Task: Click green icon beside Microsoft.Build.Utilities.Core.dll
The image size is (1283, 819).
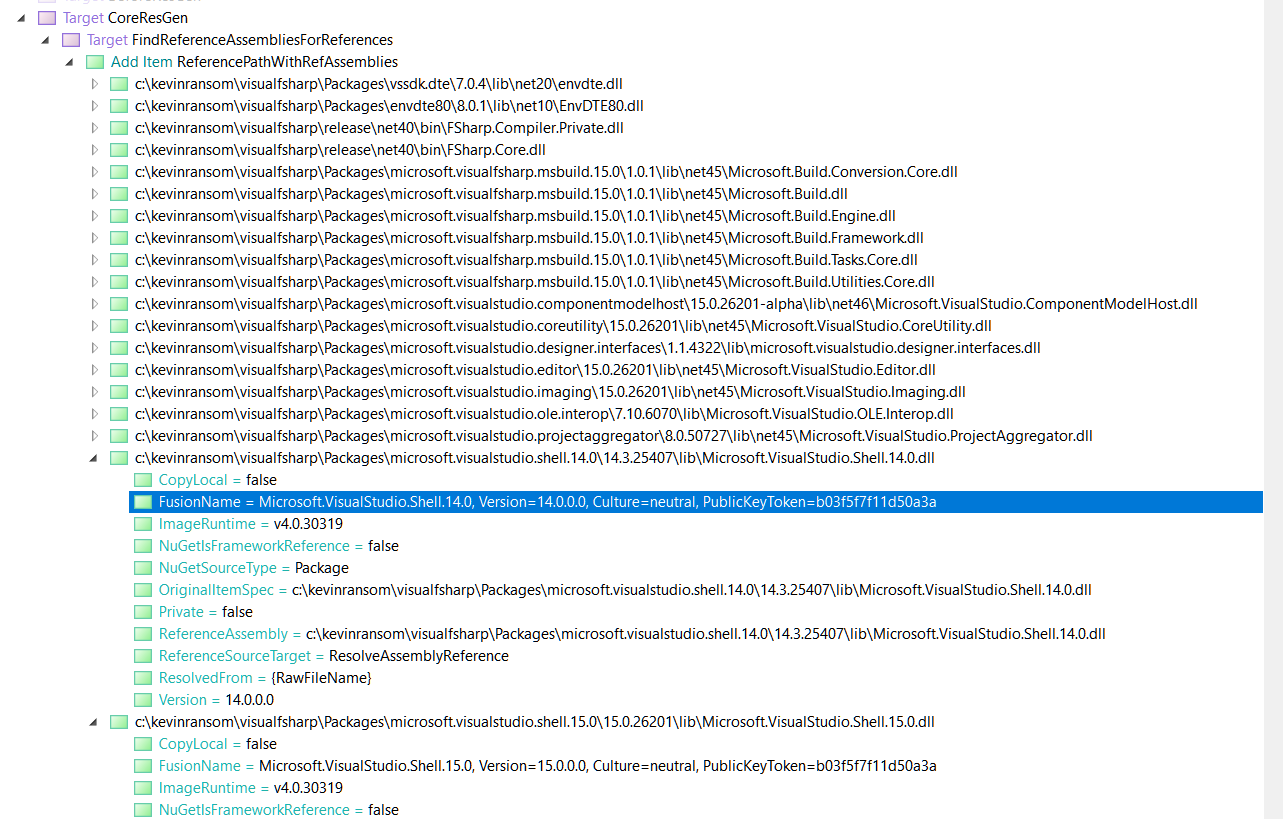Action: [118, 282]
